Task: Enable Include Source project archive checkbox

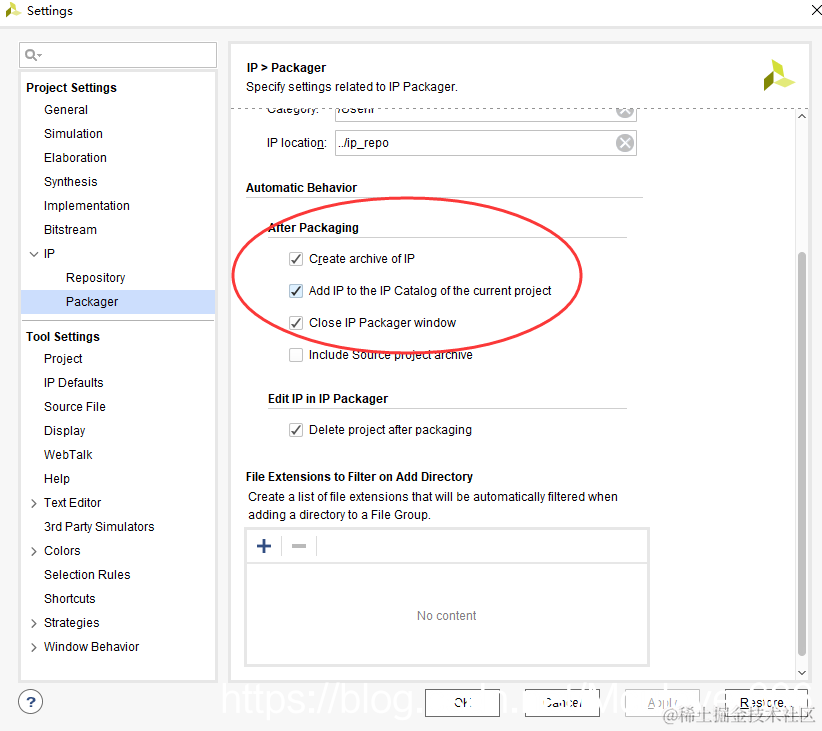Action: (296, 355)
